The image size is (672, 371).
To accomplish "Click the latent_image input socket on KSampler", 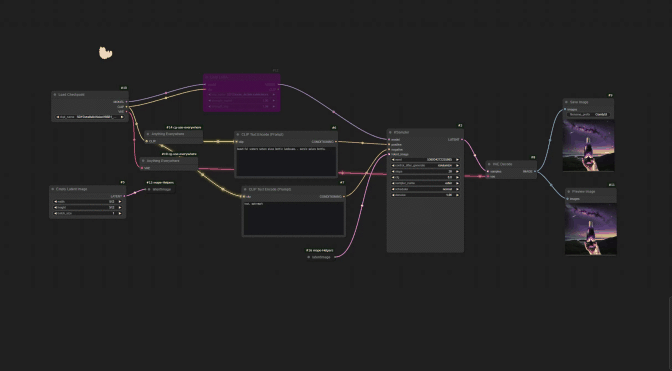I will coord(389,154).
